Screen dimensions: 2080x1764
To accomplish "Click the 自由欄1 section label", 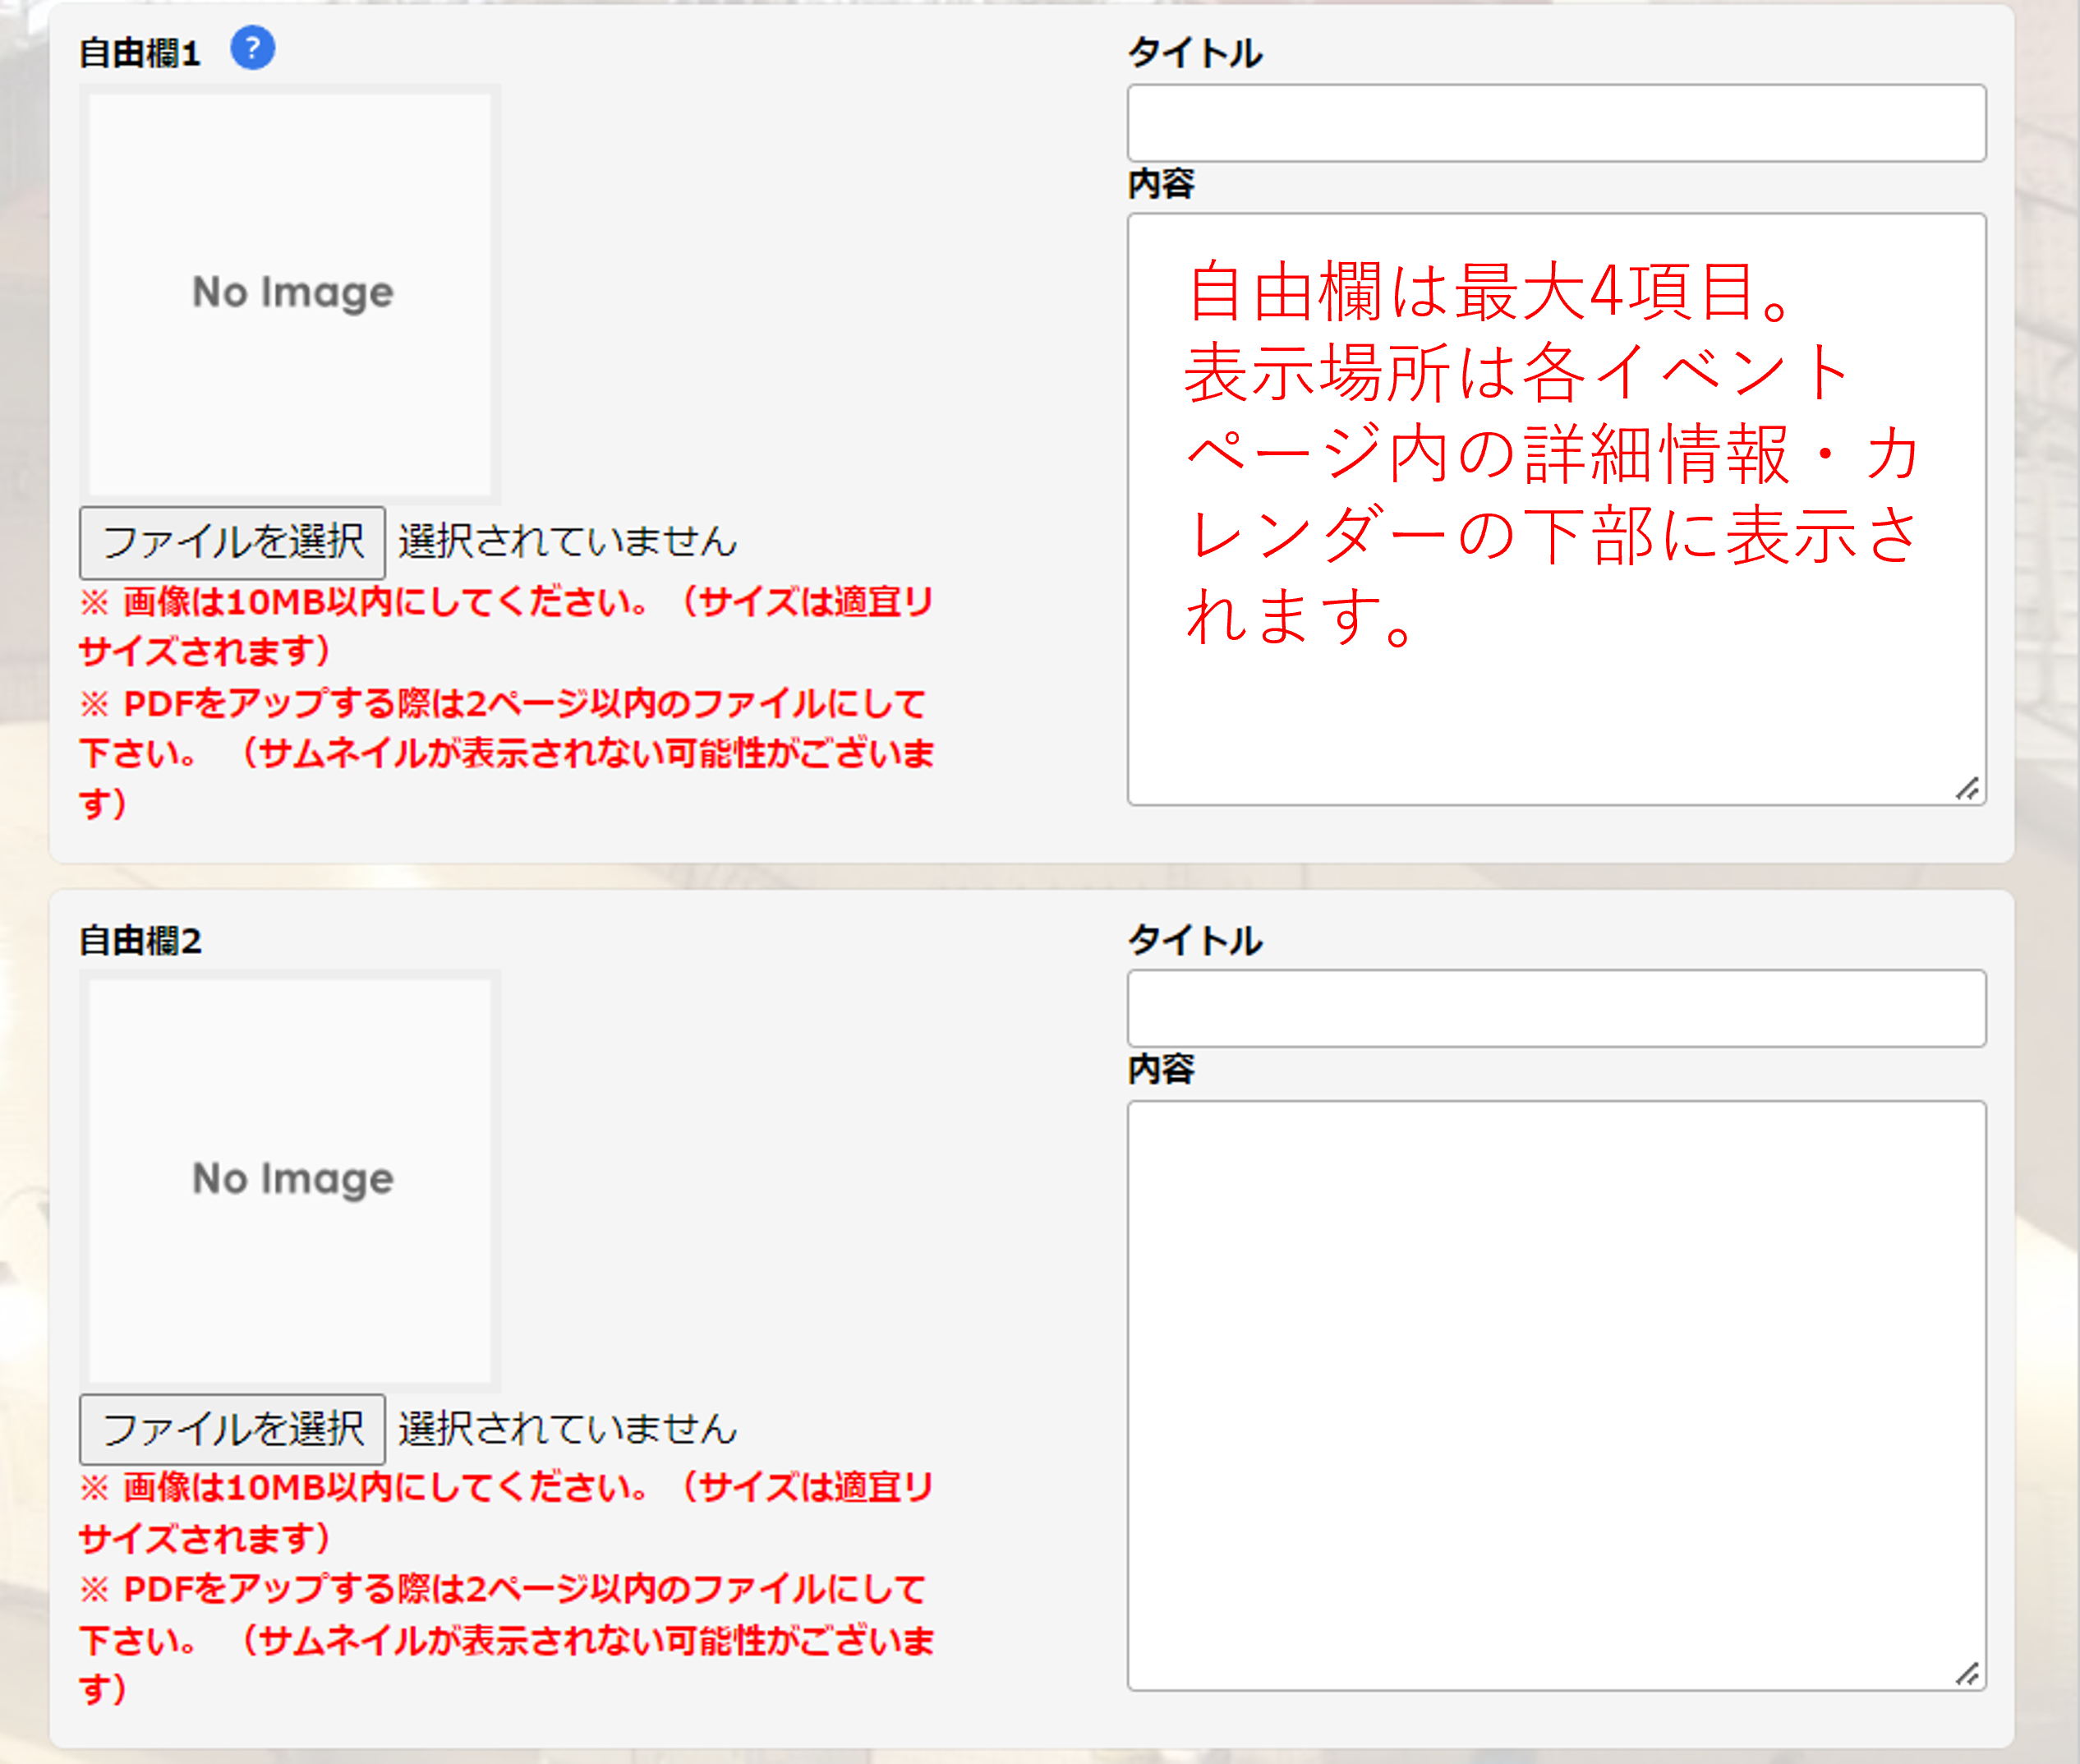I will (x=140, y=53).
